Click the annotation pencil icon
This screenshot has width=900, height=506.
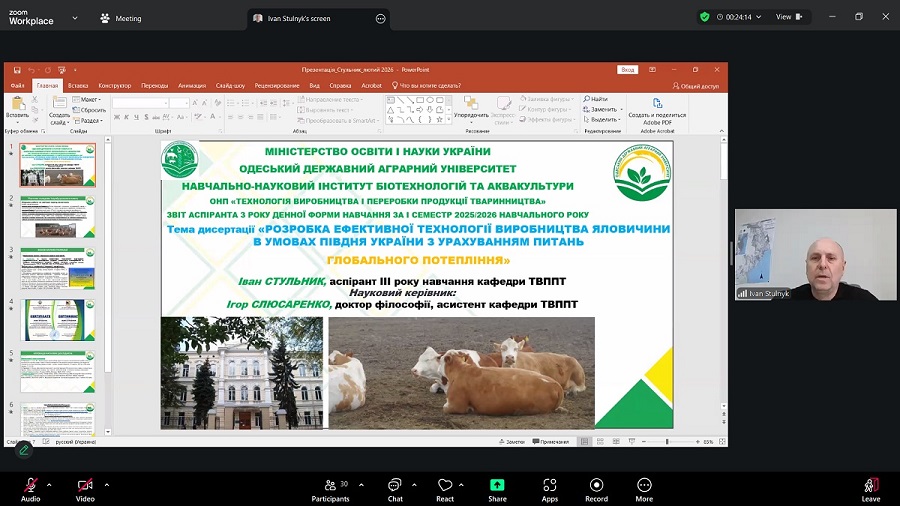(x=23, y=450)
